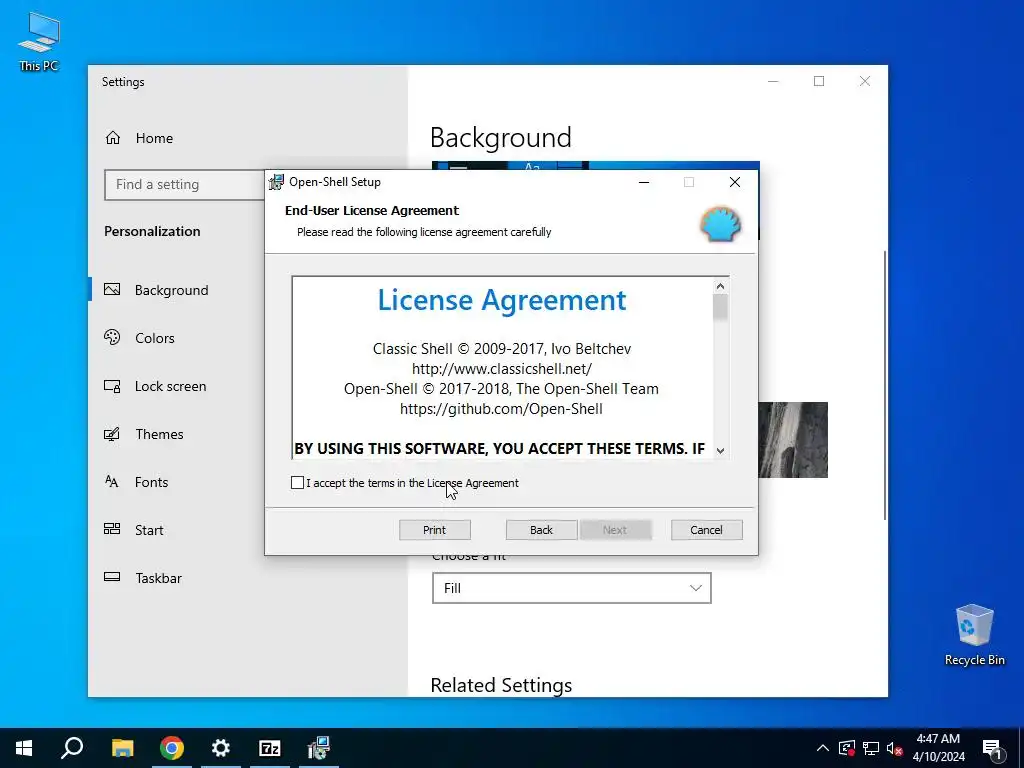Open the This PC desktop icon

(x=39, y=41)
